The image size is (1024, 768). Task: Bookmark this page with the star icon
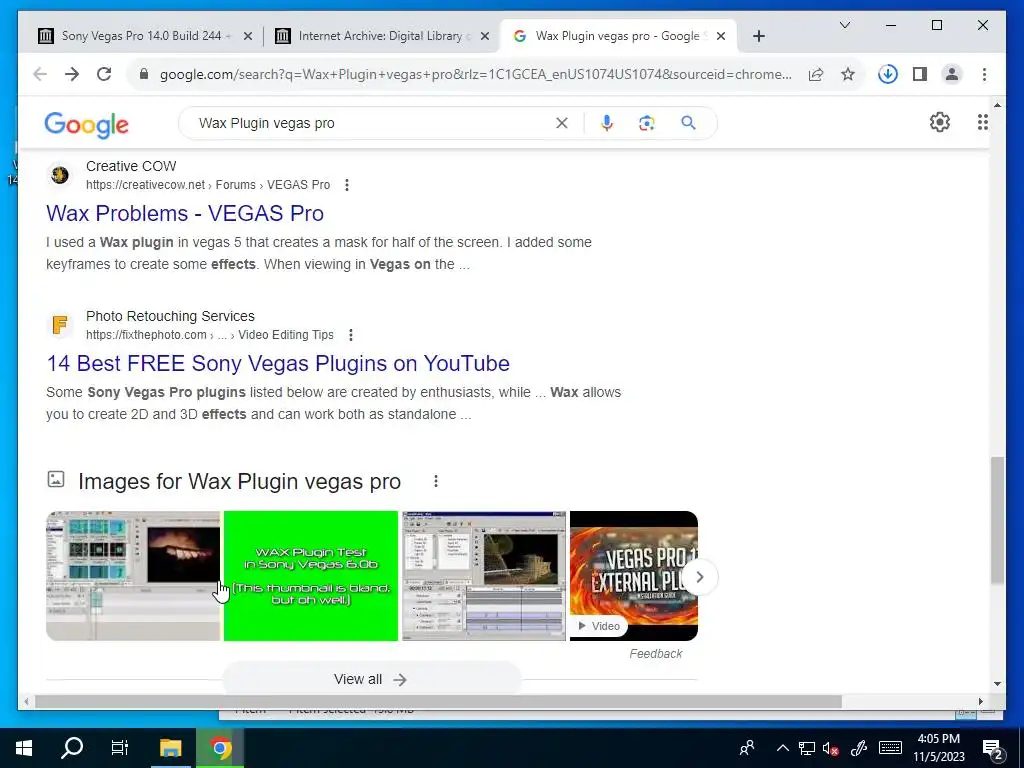[848, 74]
